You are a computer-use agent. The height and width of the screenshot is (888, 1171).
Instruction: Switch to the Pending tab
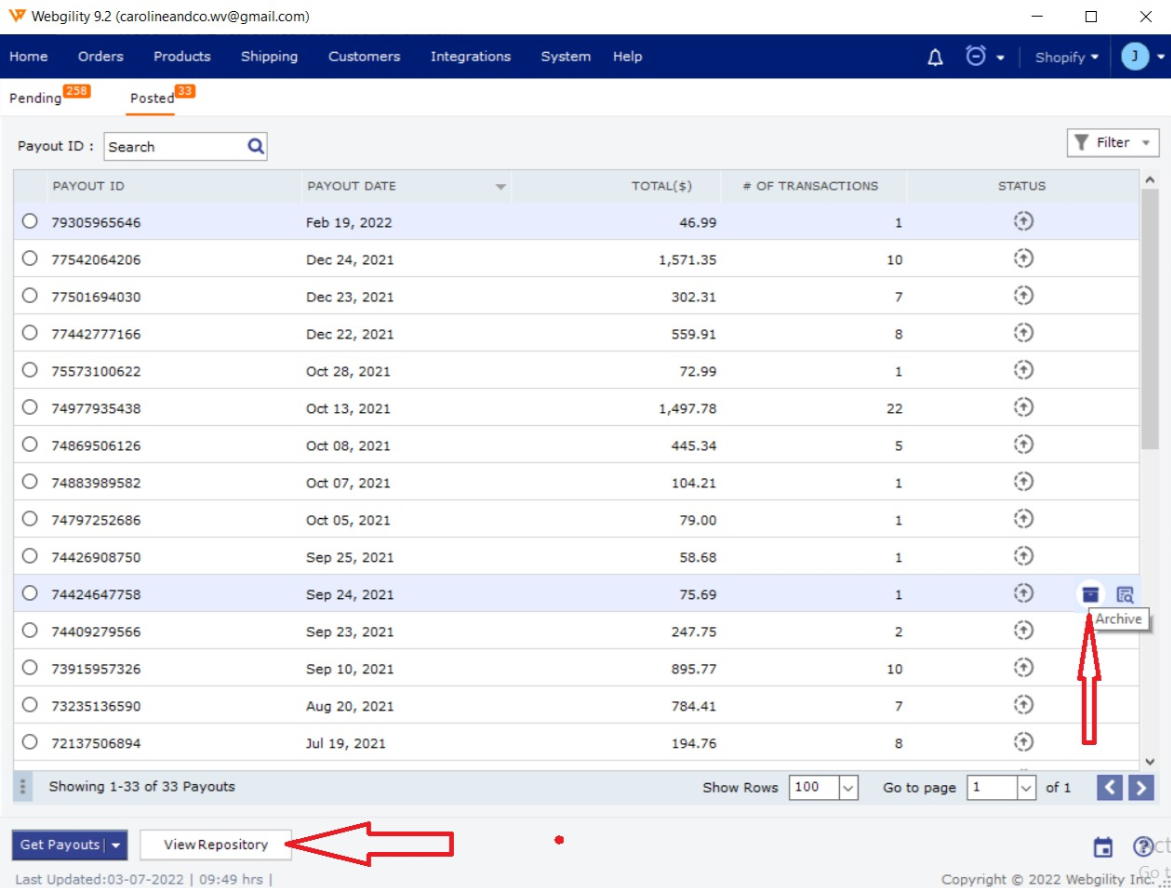[36, 98]
